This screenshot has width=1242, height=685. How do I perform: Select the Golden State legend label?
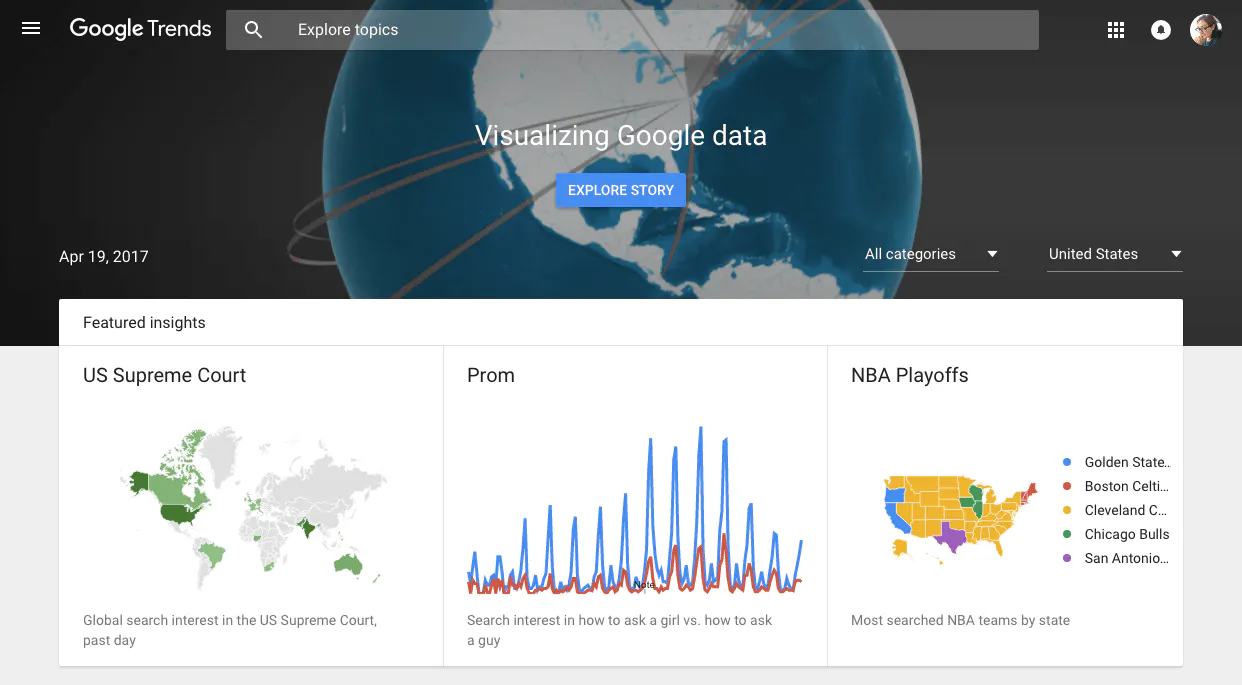(1127, 462)
